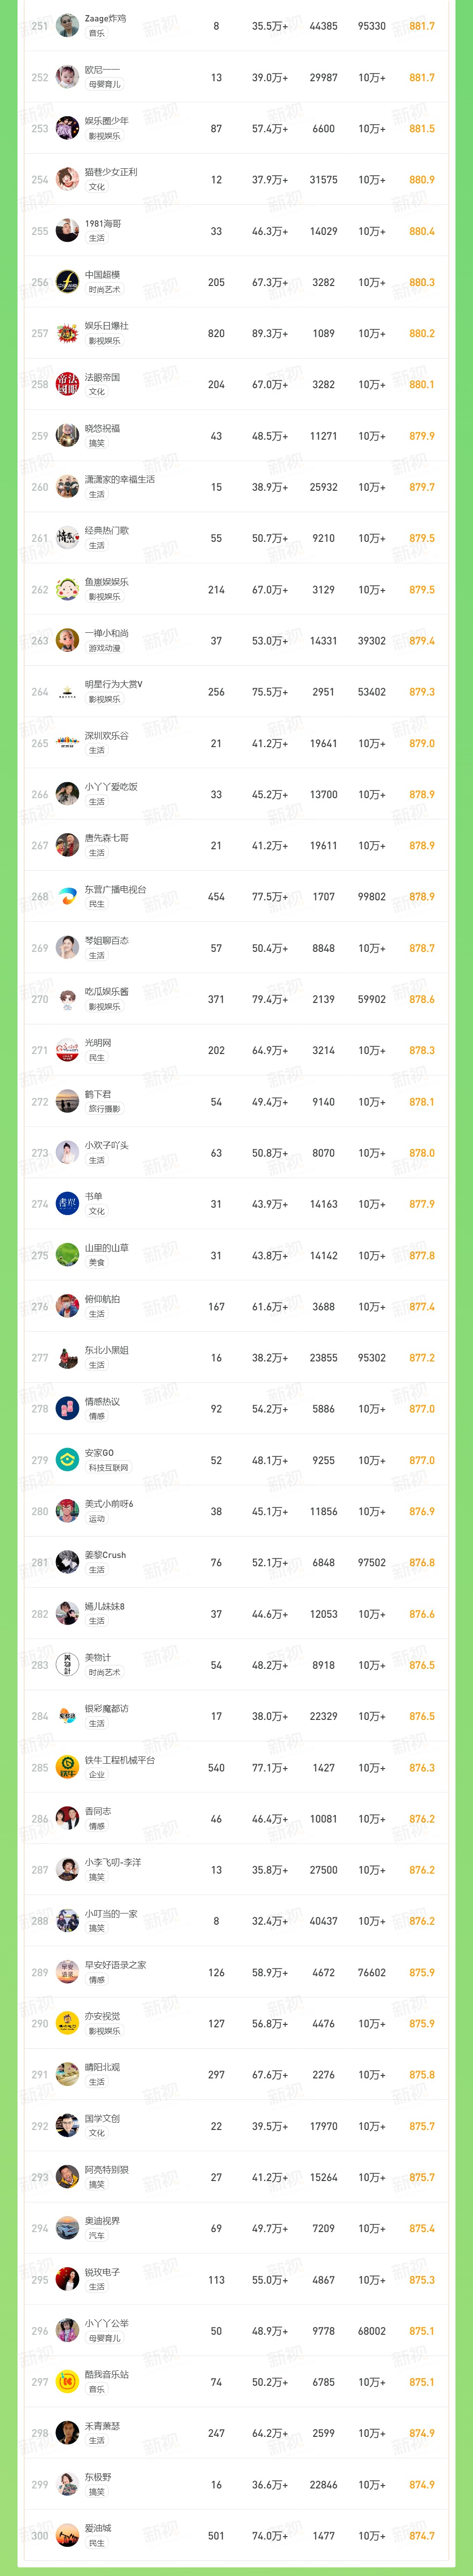Click the 881.7 score of Zaage炸鸡
This screenshot has height=2576, width=473.
point(422,26)
